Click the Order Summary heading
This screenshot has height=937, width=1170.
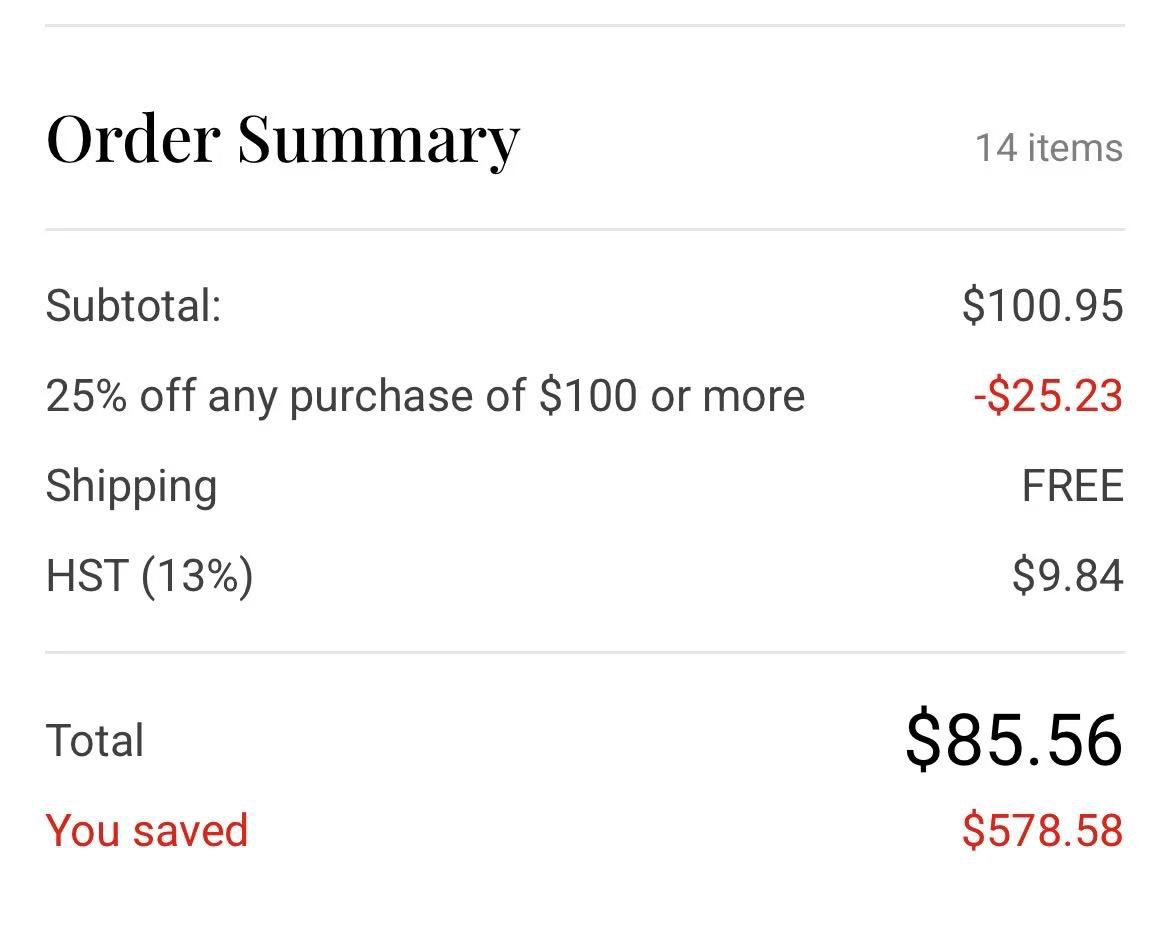282,138
